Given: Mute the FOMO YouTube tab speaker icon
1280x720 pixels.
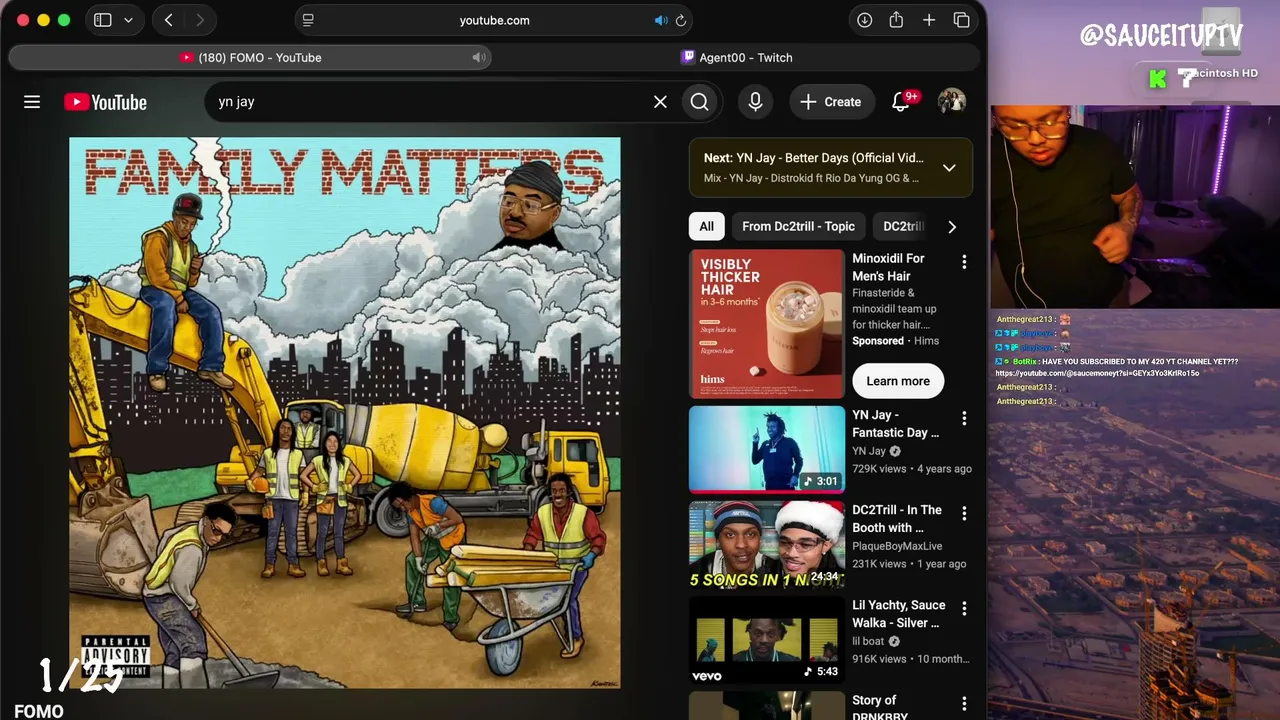Looking at the screenshot, I should pyautogui.click(x=478, y=58).
